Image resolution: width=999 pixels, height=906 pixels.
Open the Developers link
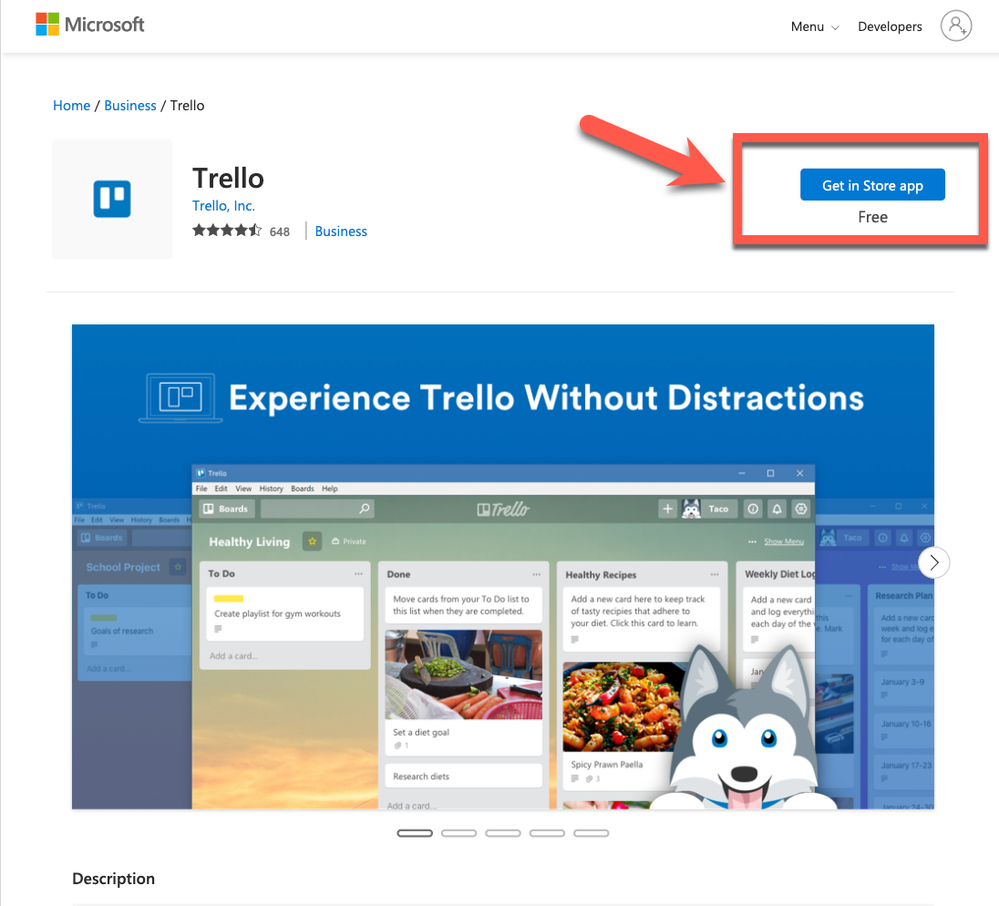pos(889,27)
